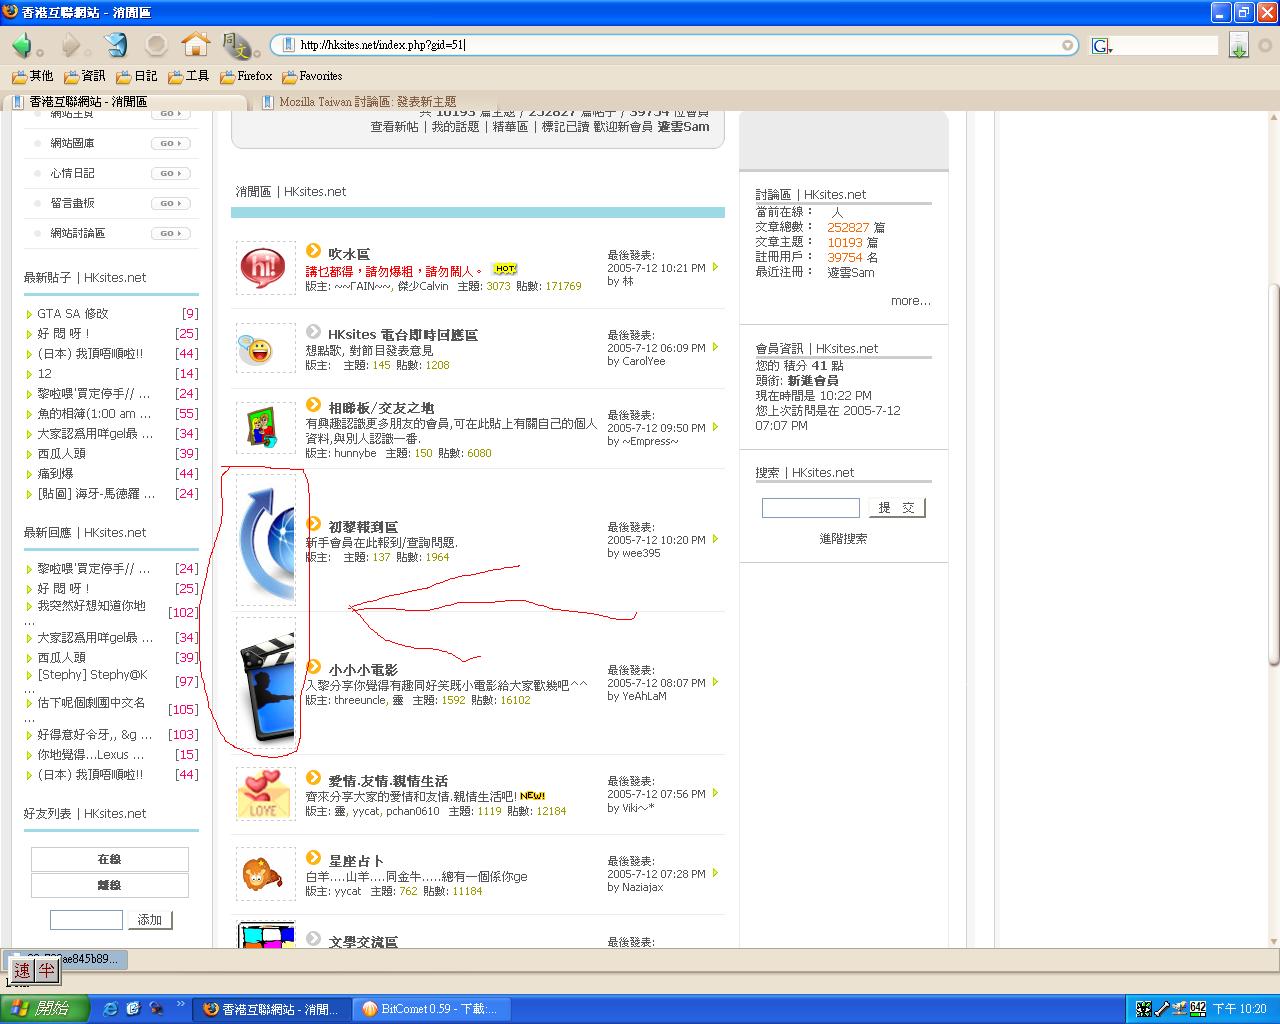Click the browser Back arrow button
Viewport: 1280px width, 1024px height.
22,45
